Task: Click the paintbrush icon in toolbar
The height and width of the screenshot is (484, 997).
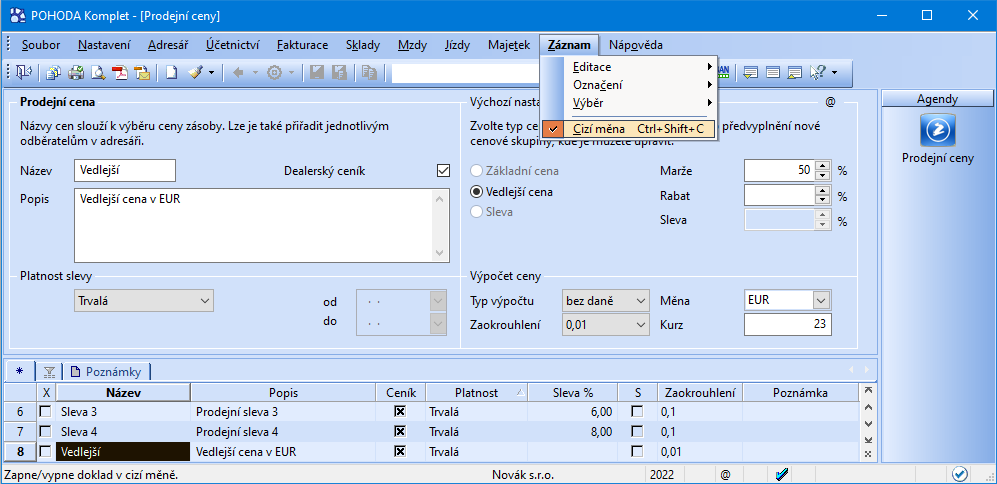Action: point(194,72)
